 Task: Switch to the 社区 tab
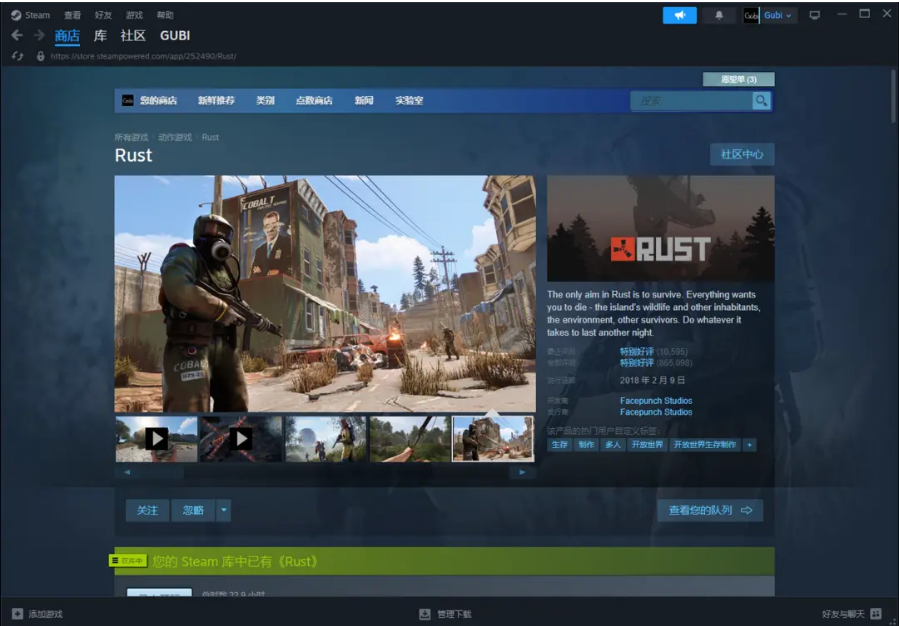133,36
